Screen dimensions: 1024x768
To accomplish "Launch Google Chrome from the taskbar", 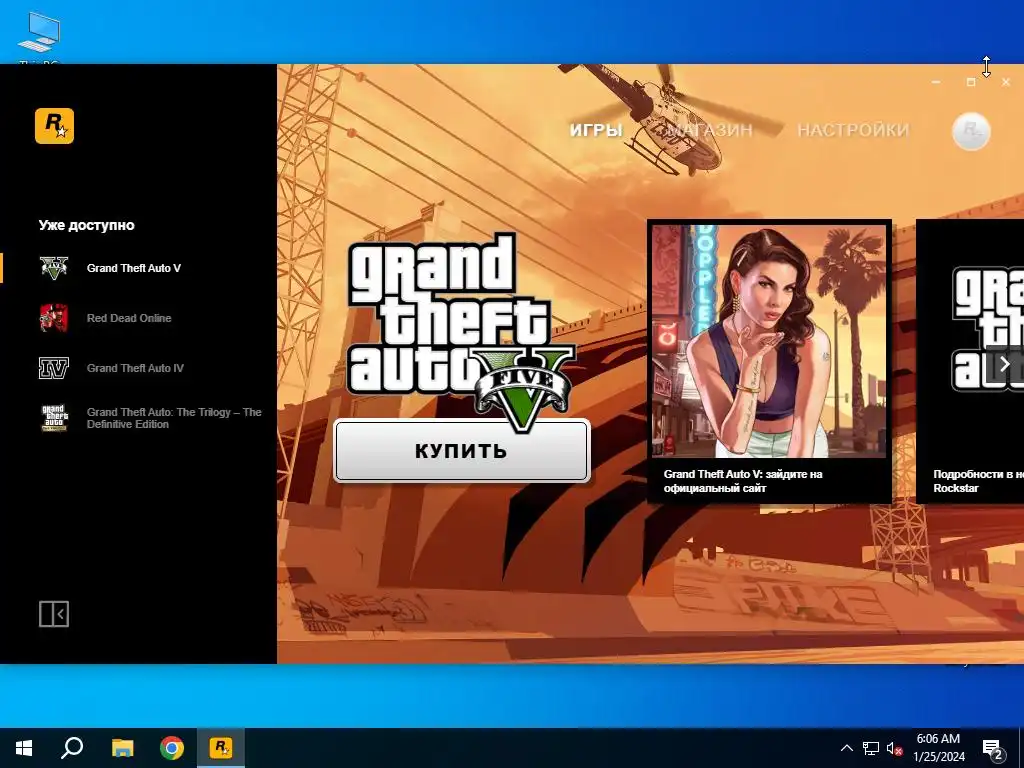I will (x=172, y=748).
